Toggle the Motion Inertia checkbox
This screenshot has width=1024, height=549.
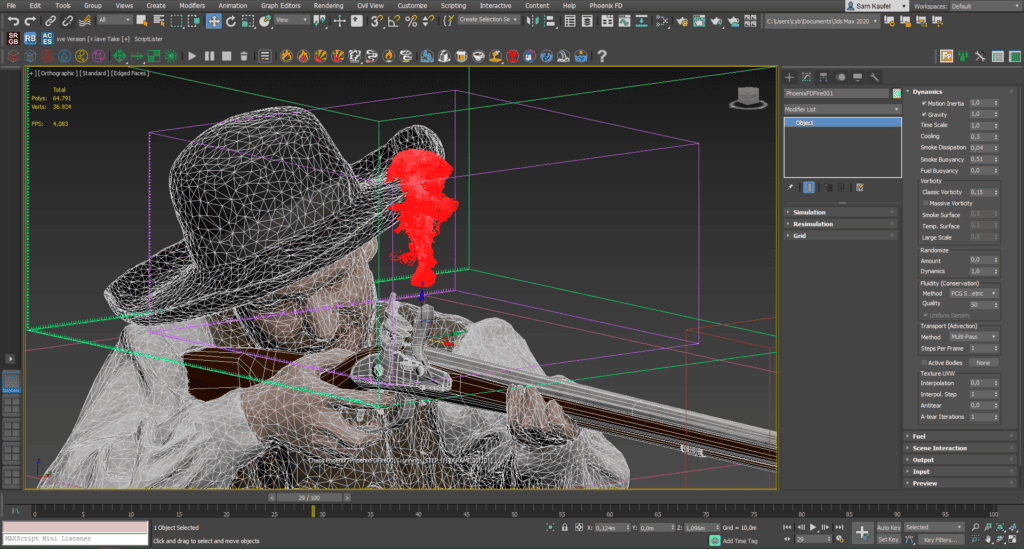[924, 103]
